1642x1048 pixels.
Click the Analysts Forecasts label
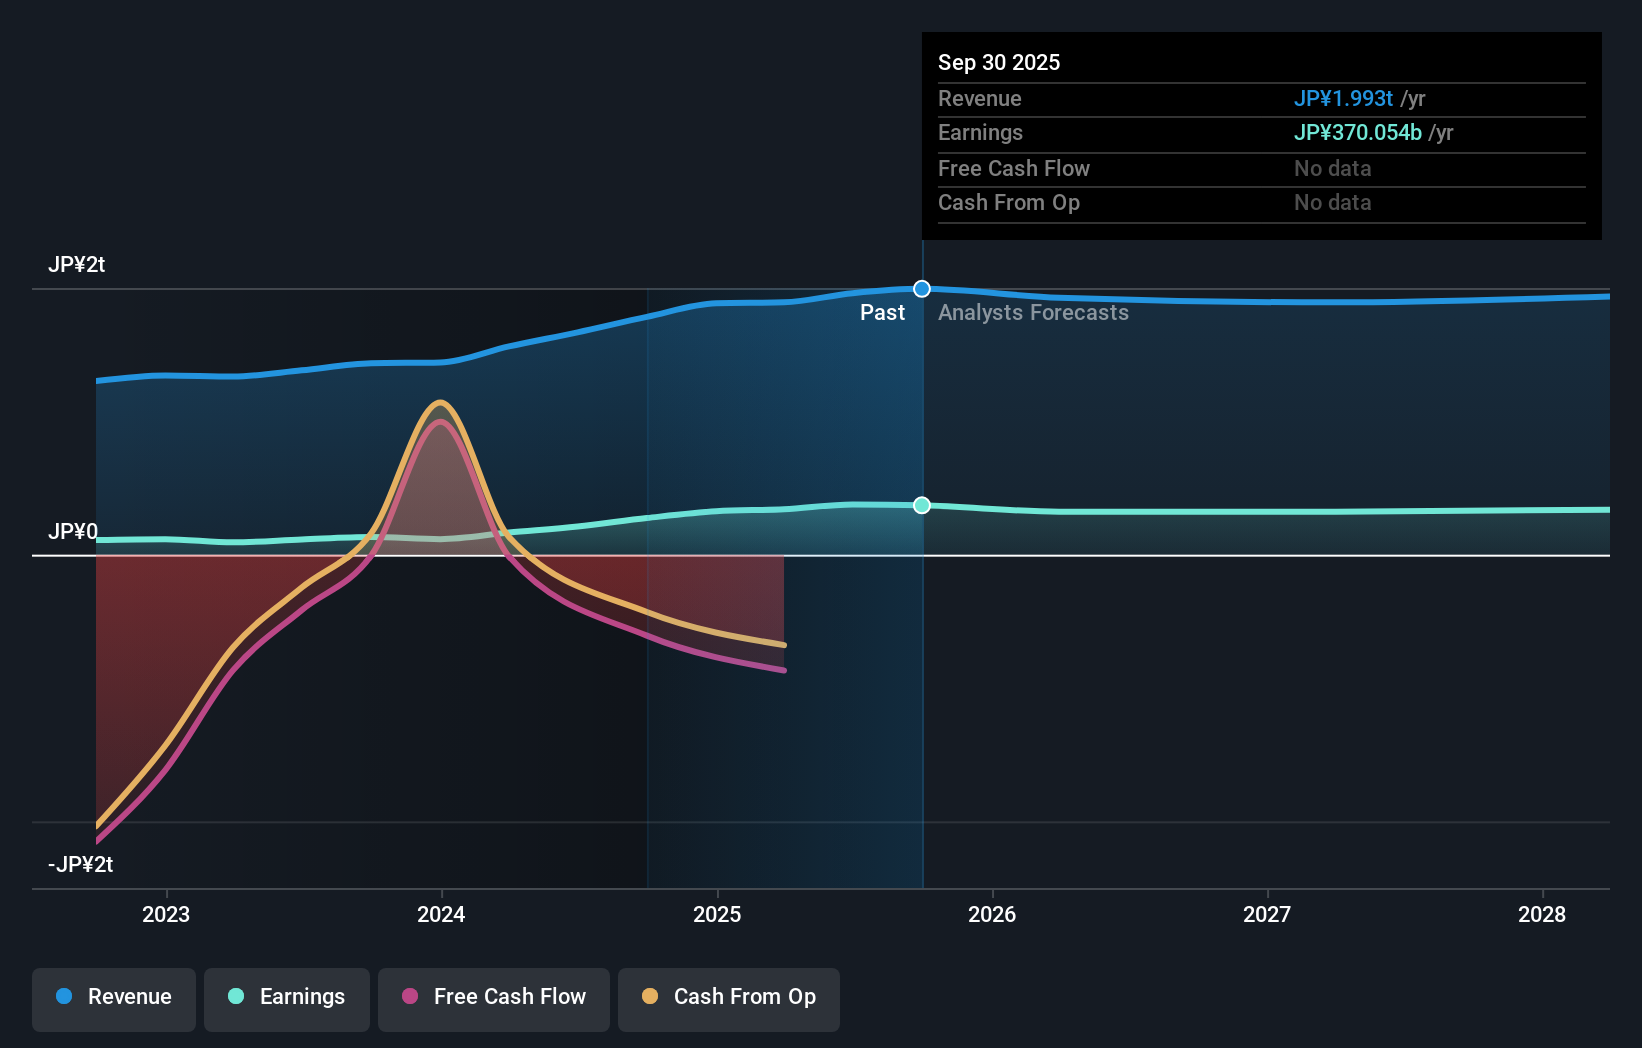1033,313
